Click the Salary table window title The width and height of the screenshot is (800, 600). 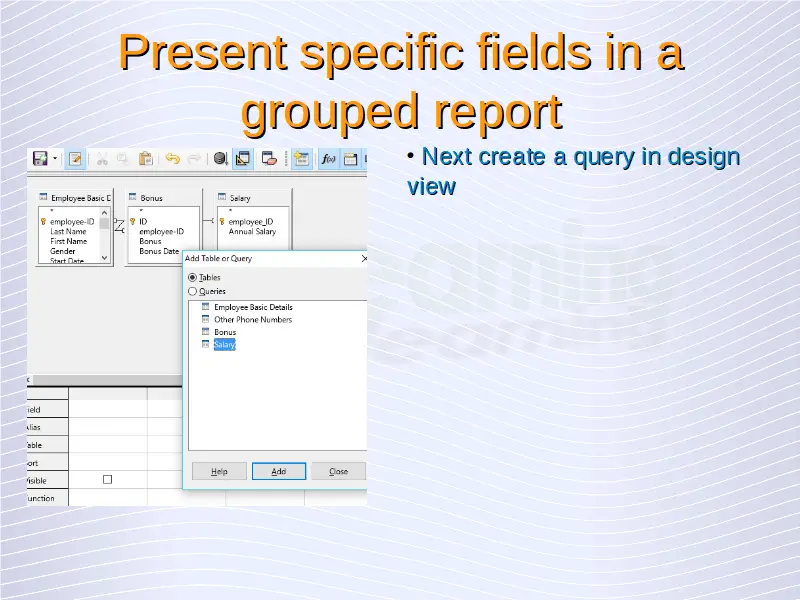[x=240, y=198]
